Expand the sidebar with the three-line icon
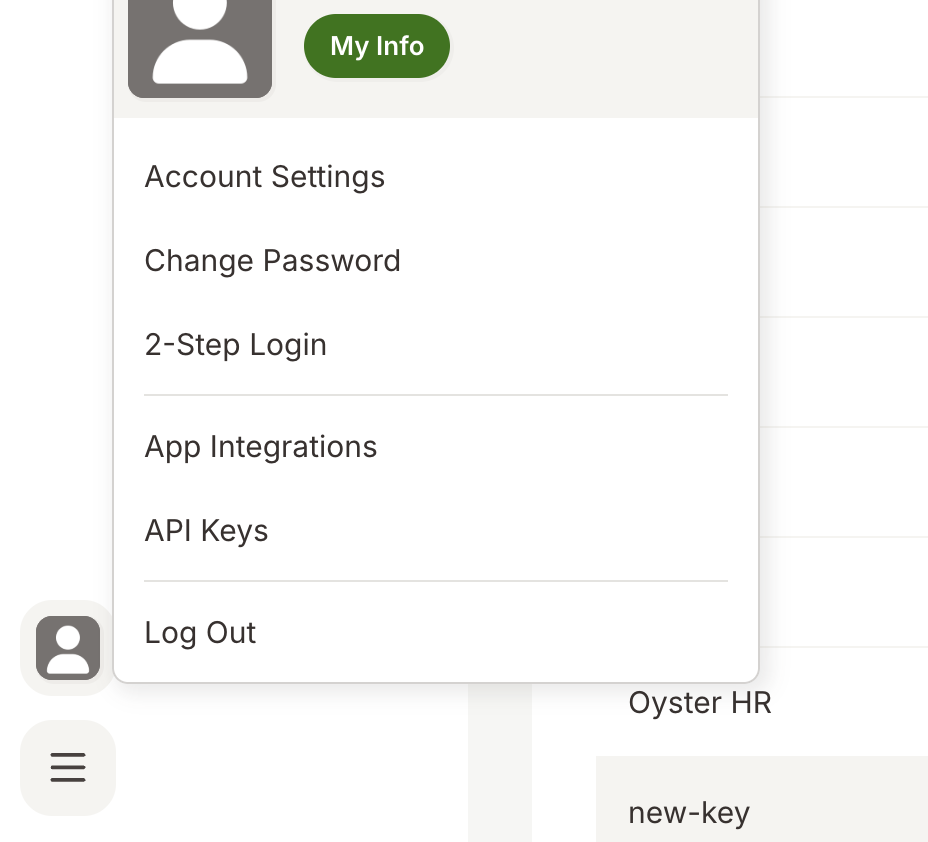The height and width of the screenshot is (842, 928). click(68, 767)
